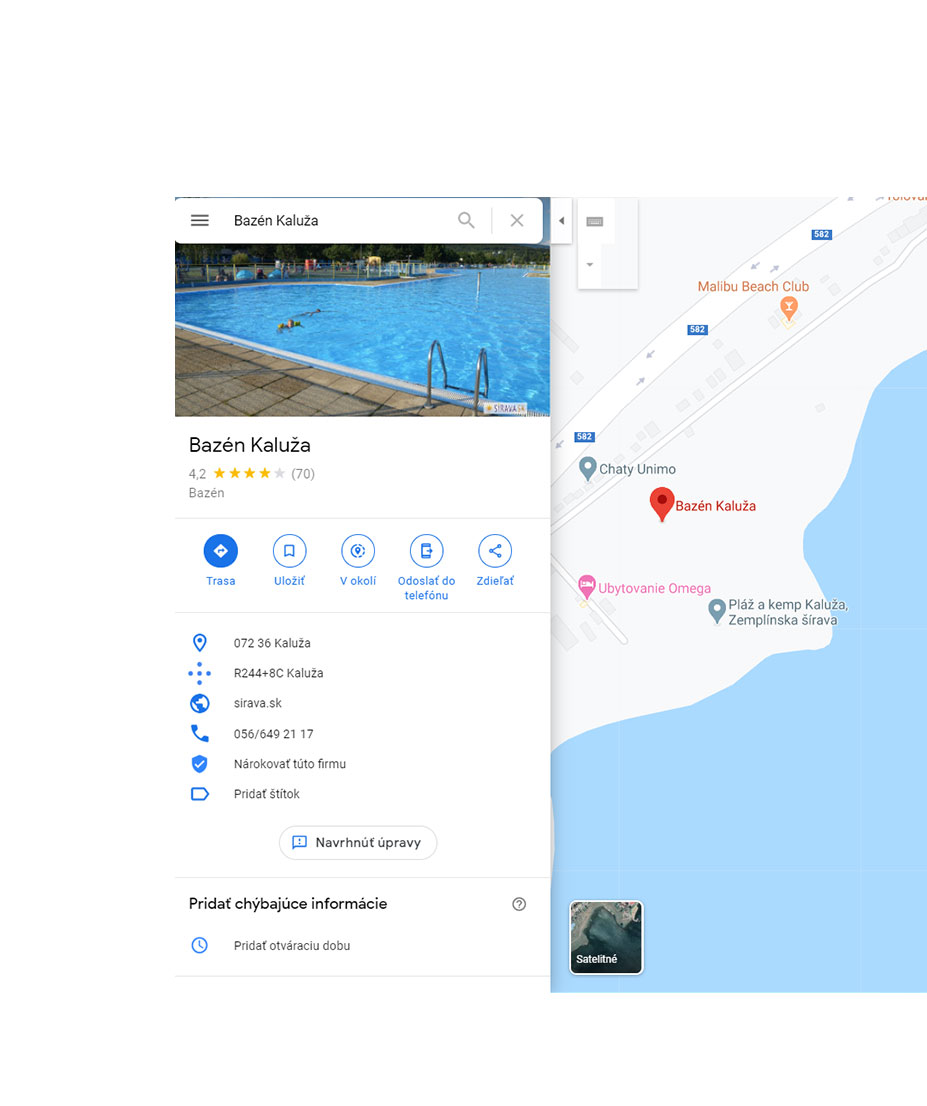Viewport: 927px width, 1106px height.
Task: Click the Bazén category text under rating
Action: [x=207, y=493]
